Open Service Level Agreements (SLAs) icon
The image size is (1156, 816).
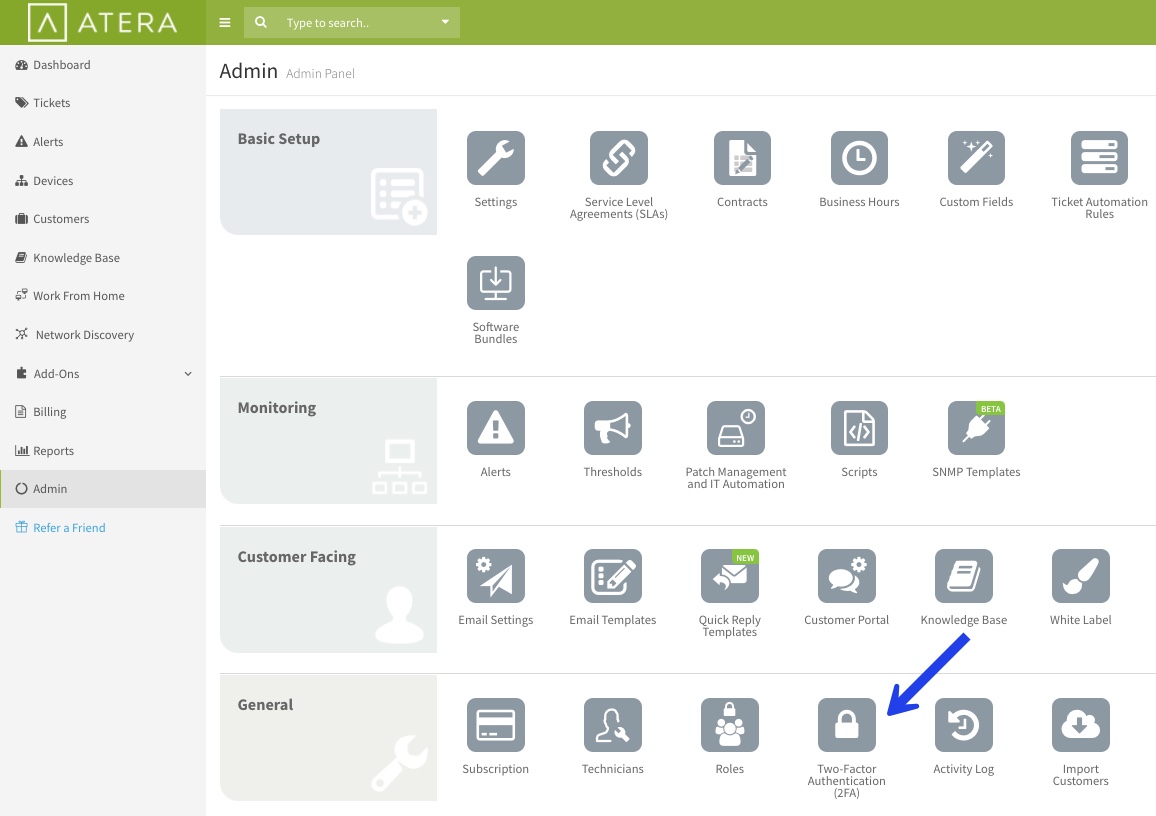[x=619, y=158]
